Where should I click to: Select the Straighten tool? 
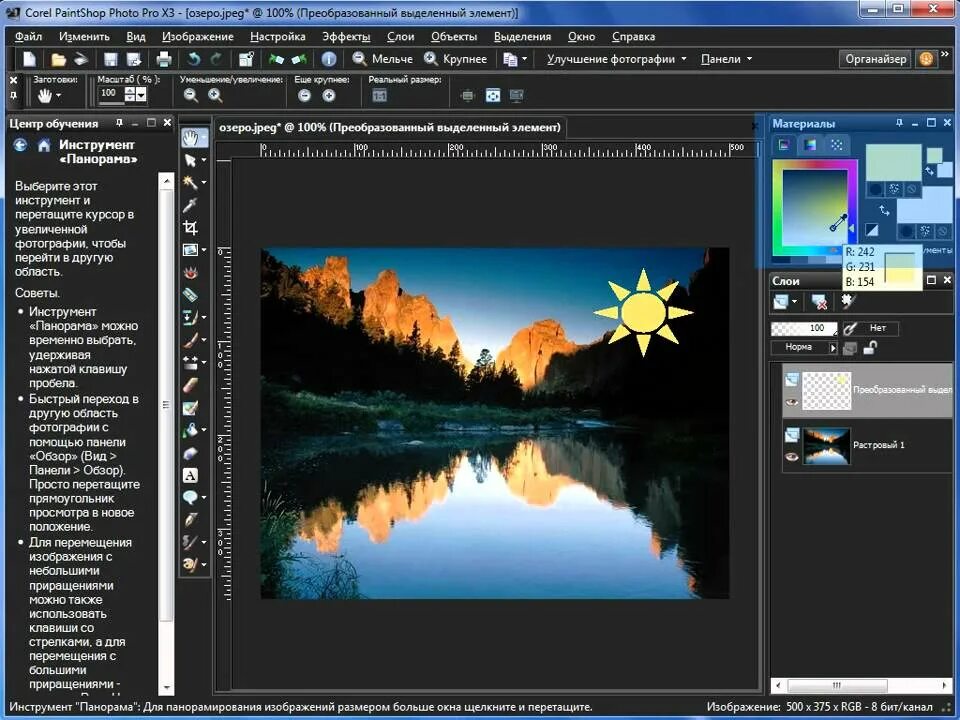coord(190,294)
